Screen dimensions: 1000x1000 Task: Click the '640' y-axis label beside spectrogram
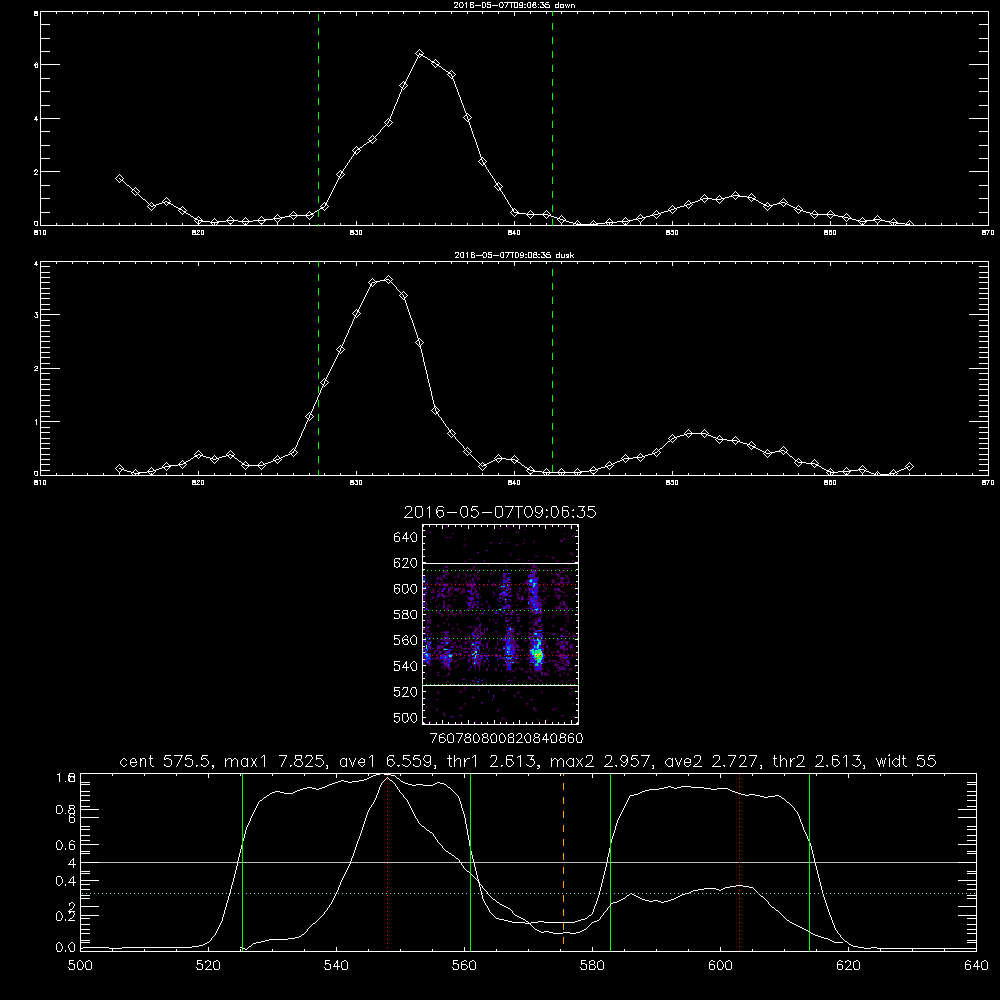406,538
